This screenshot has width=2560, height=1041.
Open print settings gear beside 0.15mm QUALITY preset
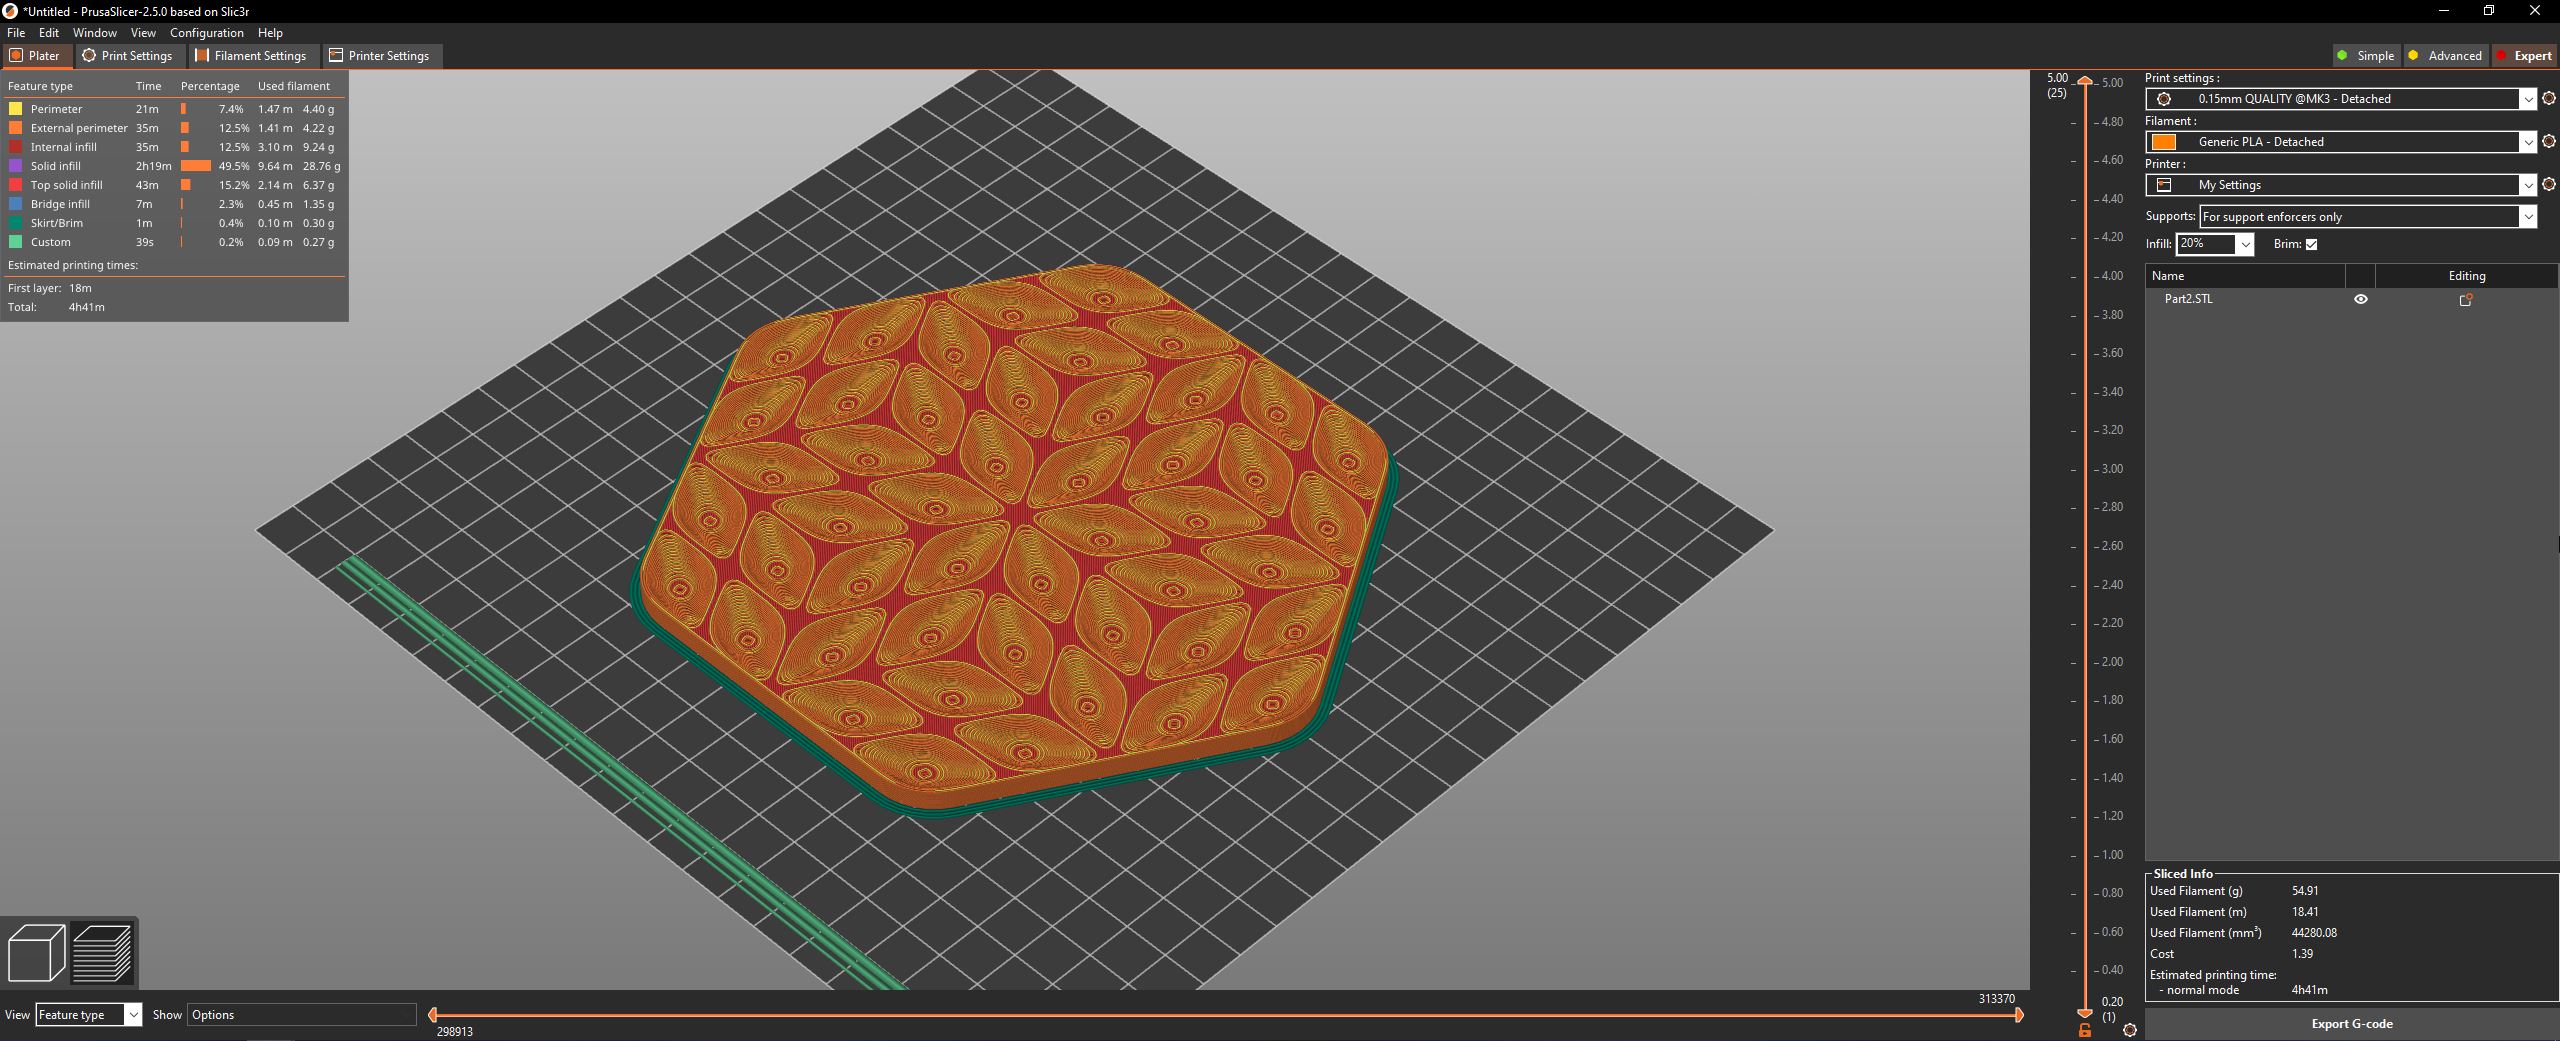coord(2549,99)
